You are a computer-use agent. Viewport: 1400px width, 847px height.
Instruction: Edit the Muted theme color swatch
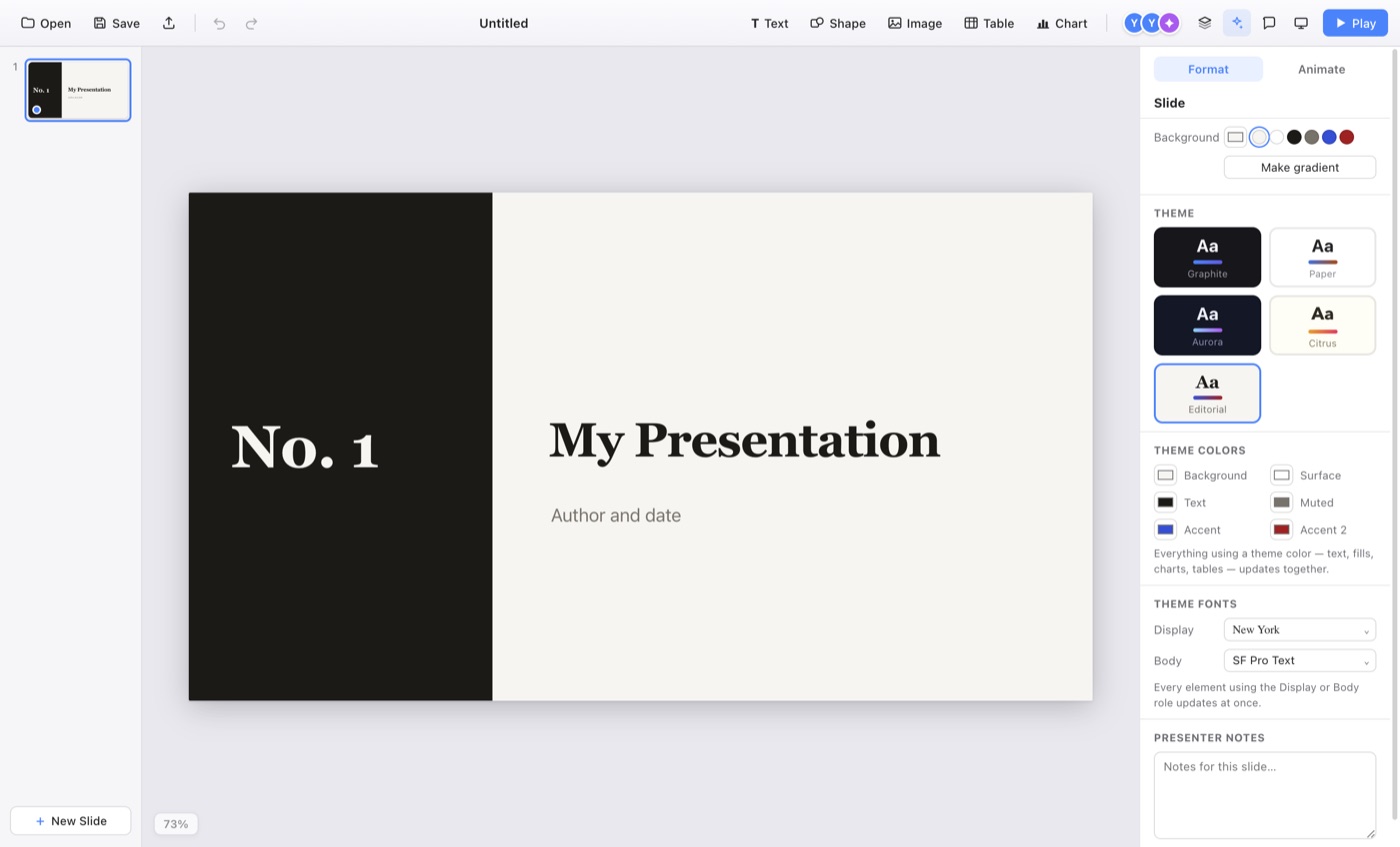pyautogui.click(x=1281, y=502)
